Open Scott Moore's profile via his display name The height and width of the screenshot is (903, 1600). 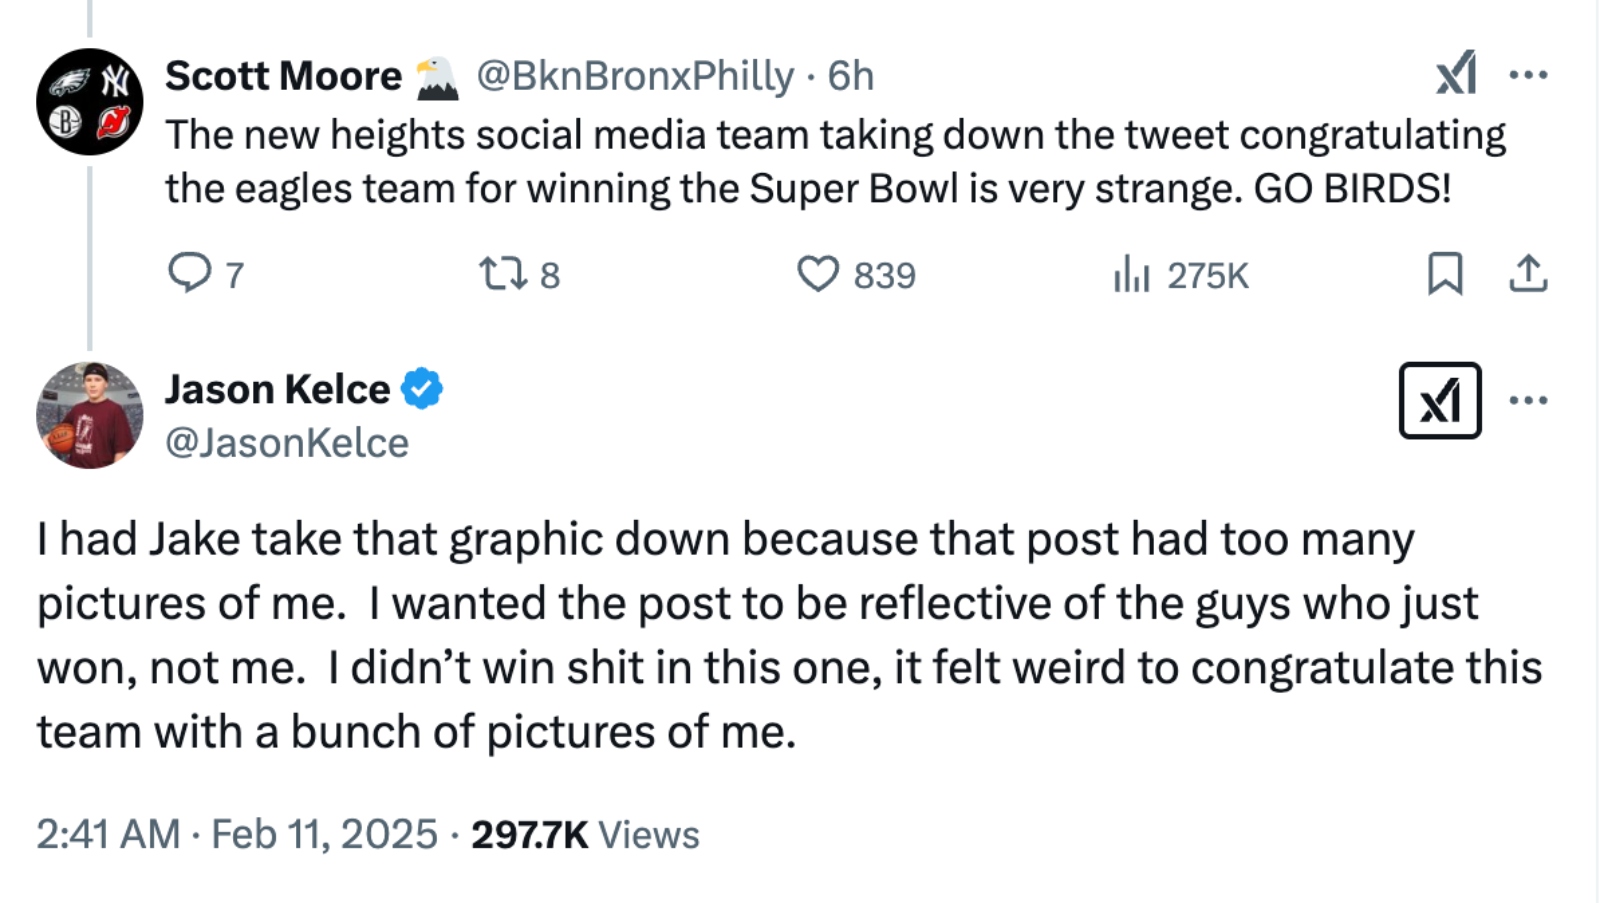coord(283,74)
